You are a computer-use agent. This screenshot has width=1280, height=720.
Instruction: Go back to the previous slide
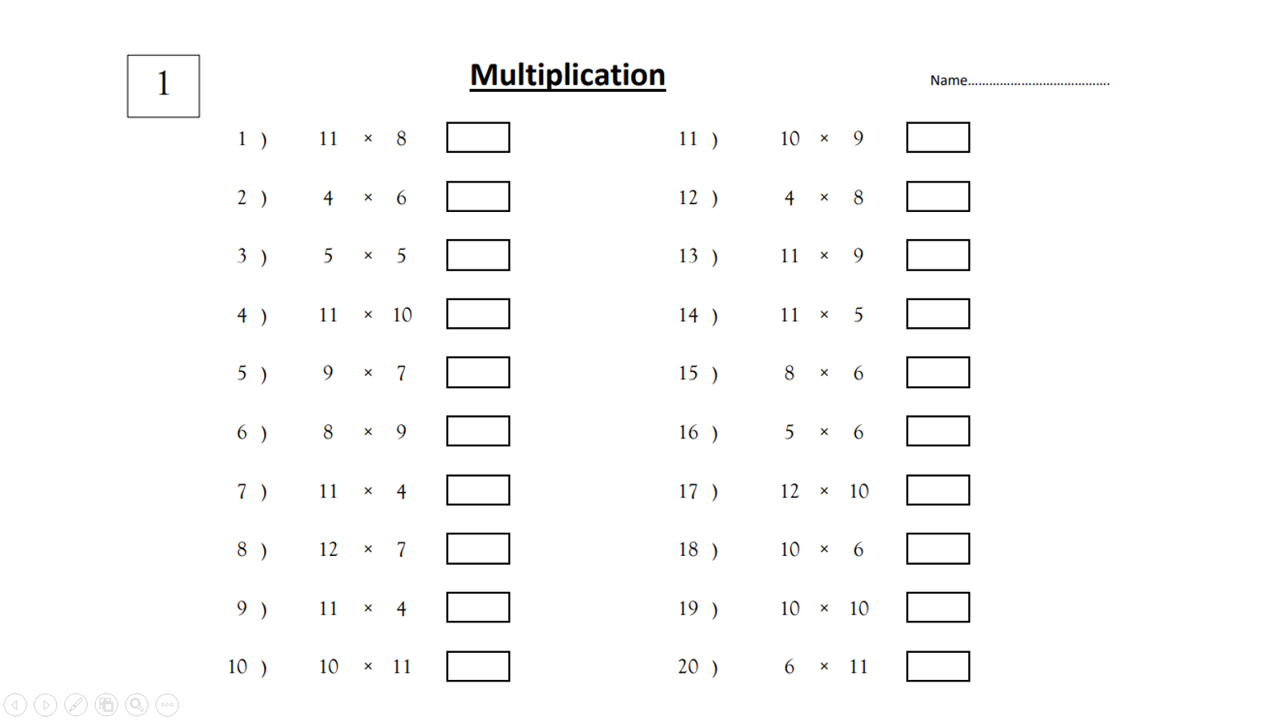tap(13, 704)
